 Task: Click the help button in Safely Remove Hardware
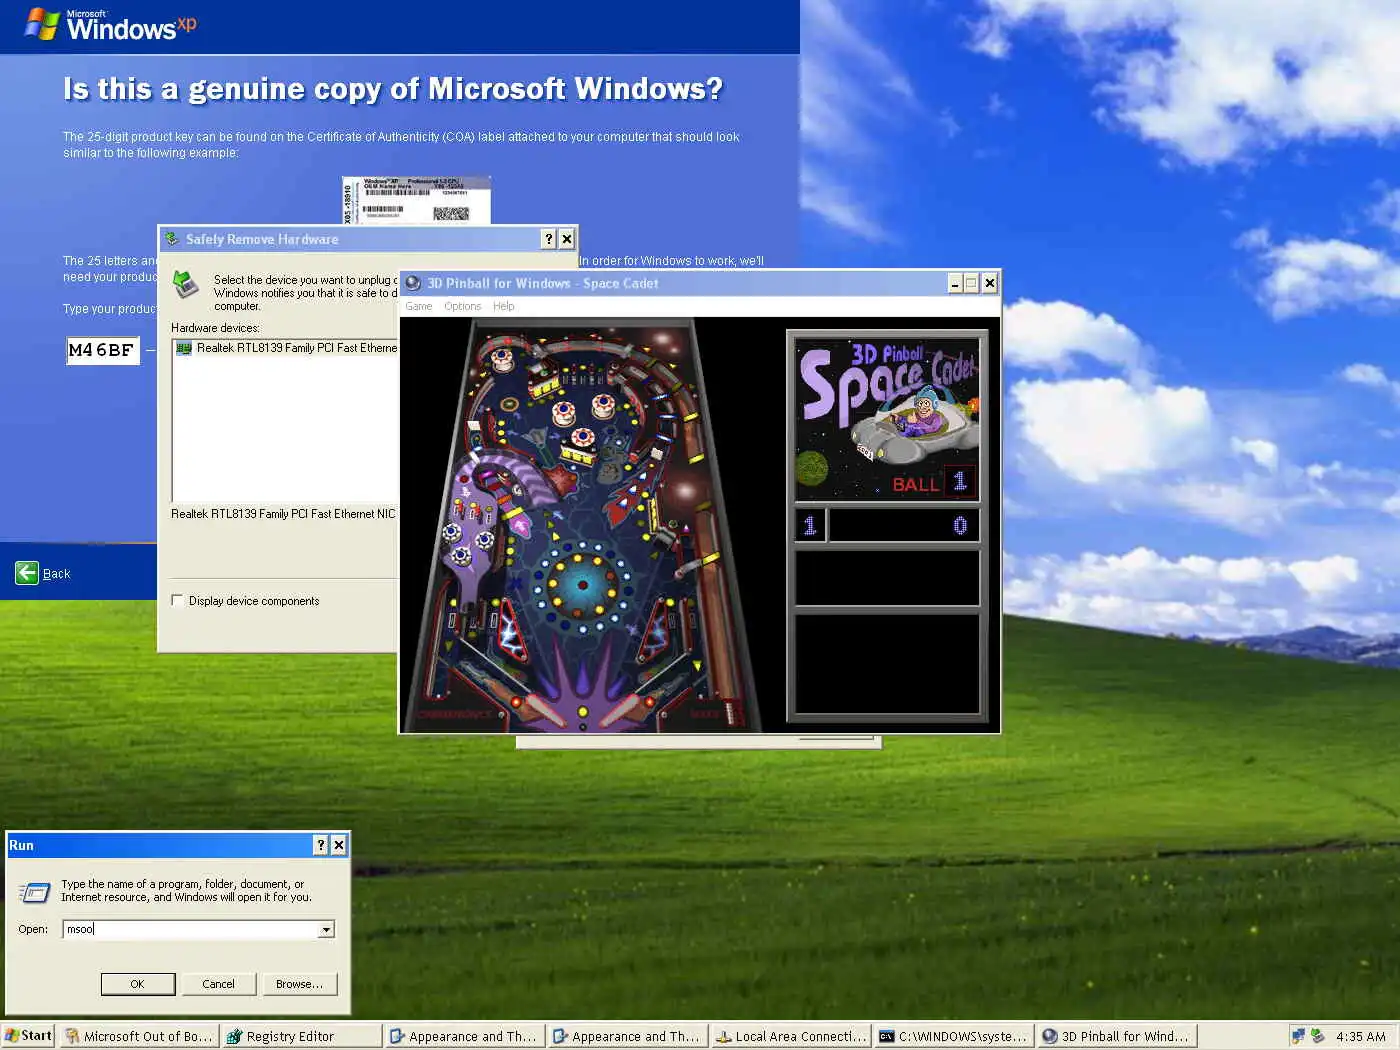(x=548, y=239)
